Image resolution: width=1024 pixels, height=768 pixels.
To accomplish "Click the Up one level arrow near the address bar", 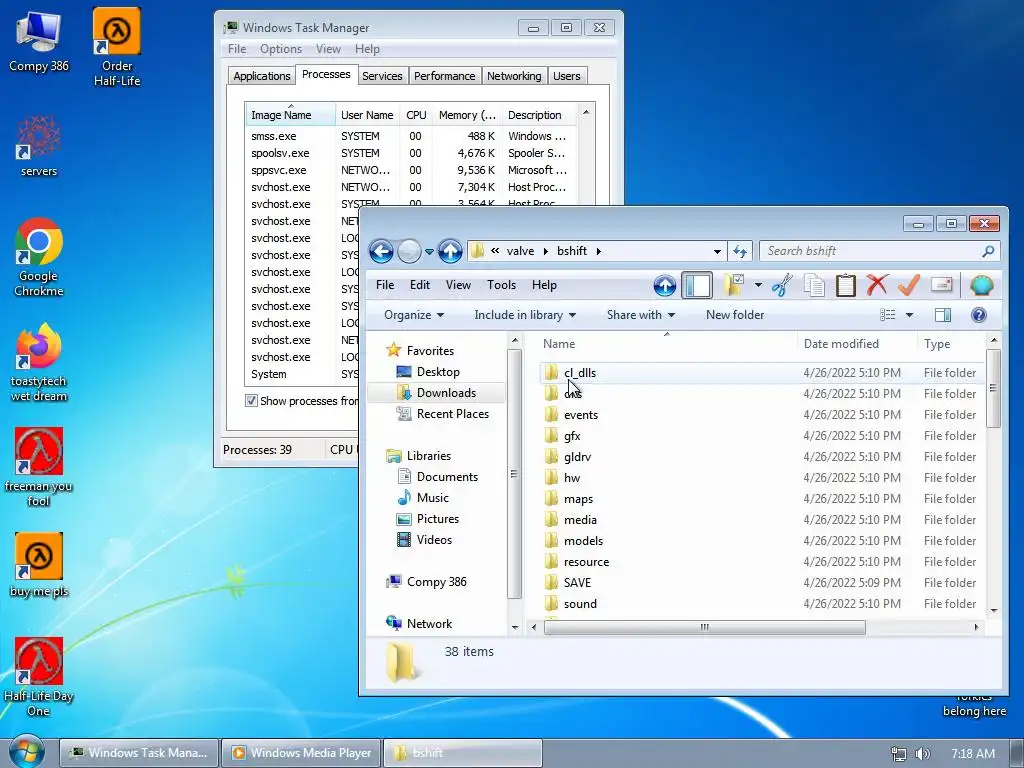I will click(x=450, y=251).
